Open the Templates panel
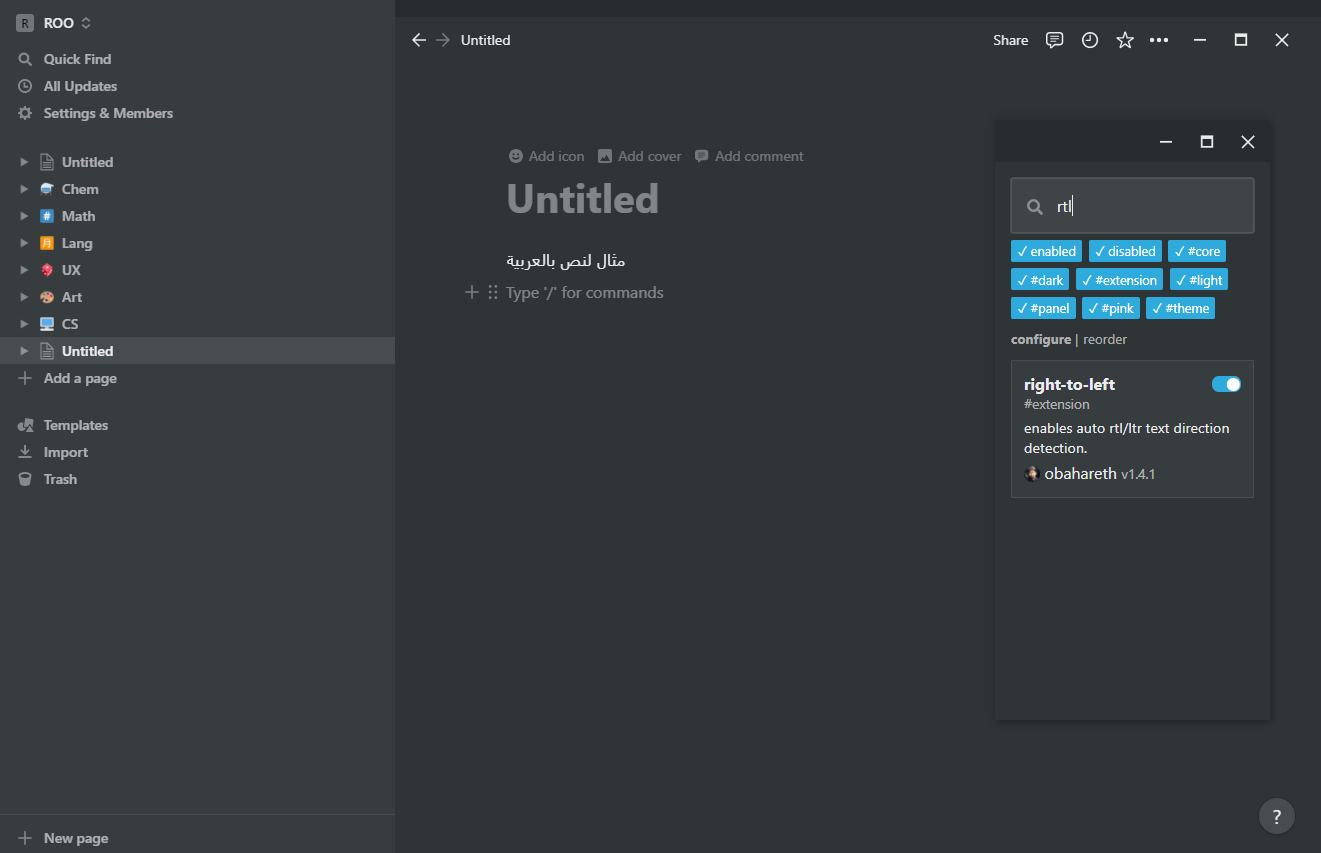Image resolution: width=1321 pixels, height=853 pixels. tap(74, 425)
